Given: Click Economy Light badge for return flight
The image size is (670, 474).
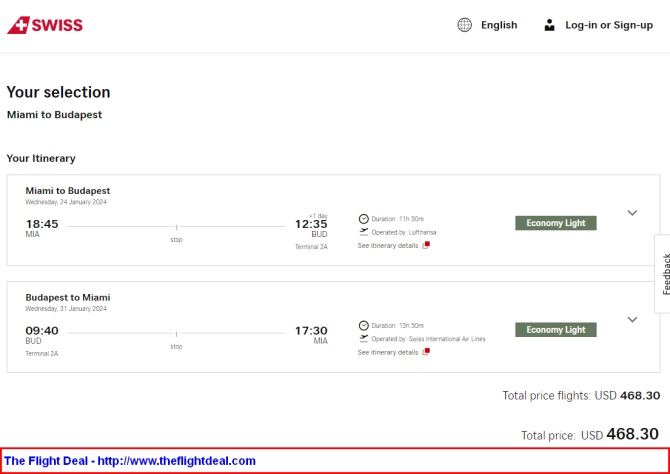Looking at the screenshot, I should pyautogui.click(x=555, y=330).
